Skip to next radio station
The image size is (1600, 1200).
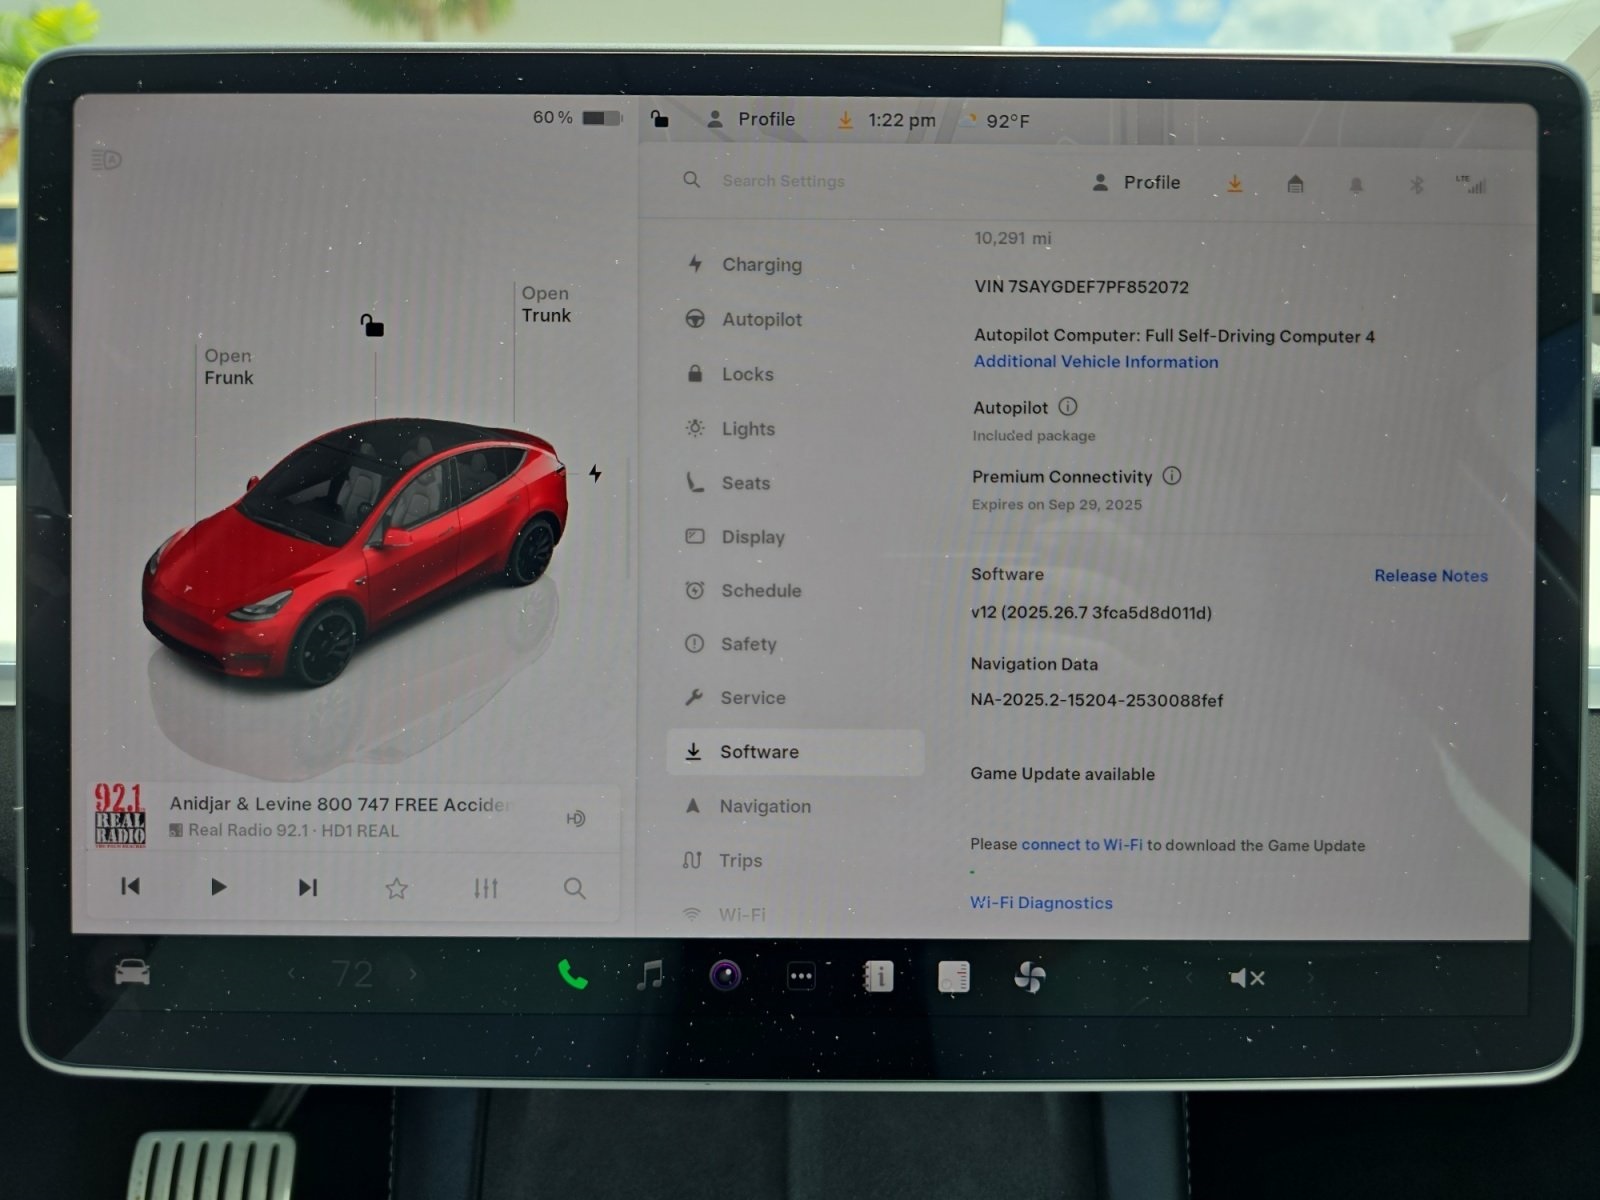pos(308,887)
